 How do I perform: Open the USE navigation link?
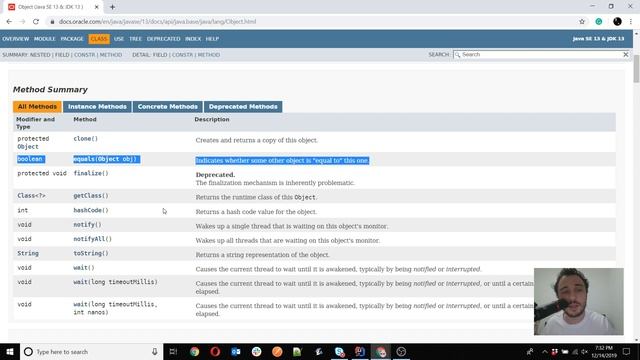pos(119,39)
